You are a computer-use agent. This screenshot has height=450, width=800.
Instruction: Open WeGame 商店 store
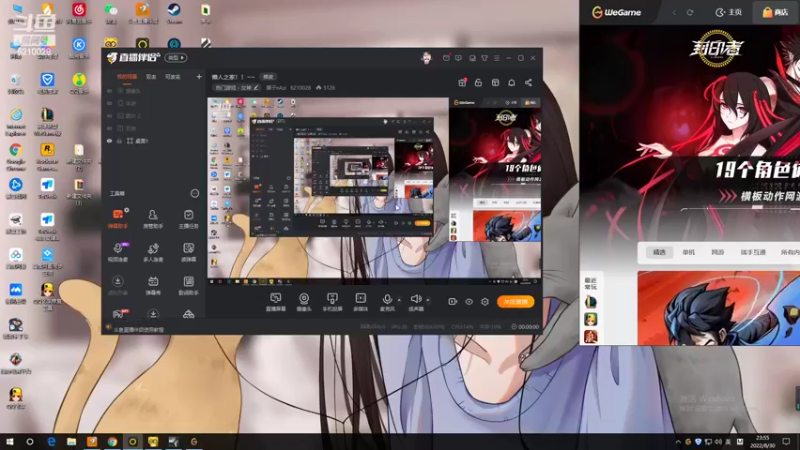(776, 12)
